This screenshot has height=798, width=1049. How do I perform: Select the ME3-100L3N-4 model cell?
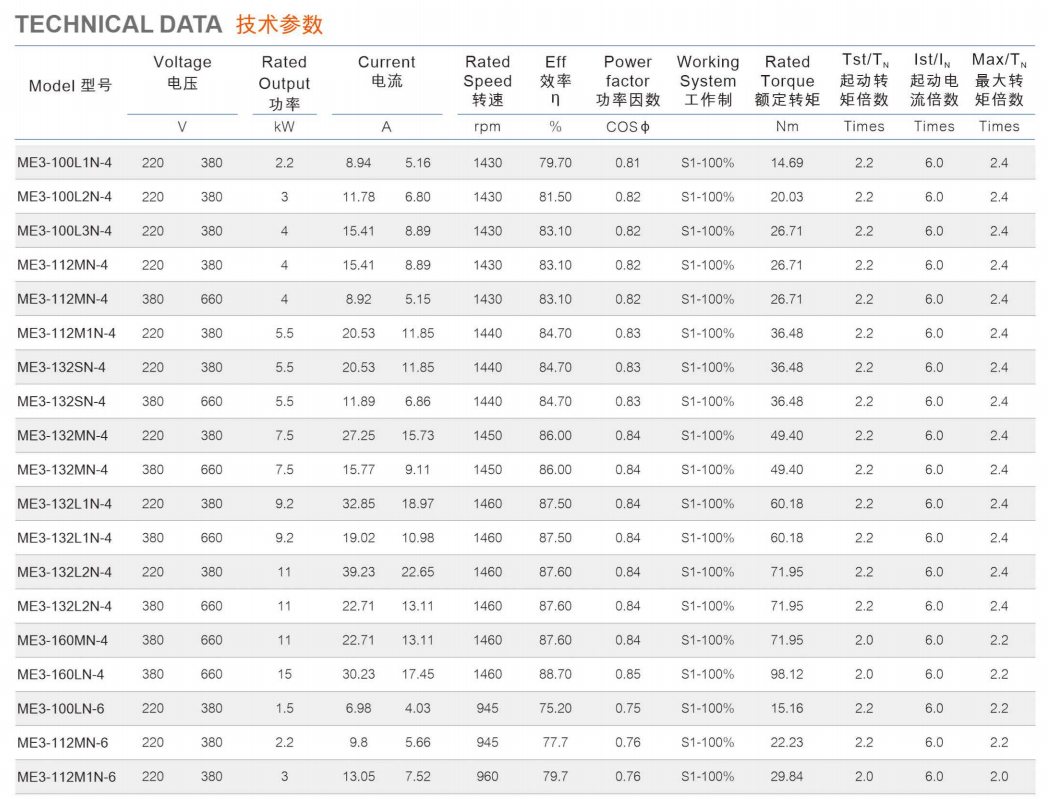tap(65, 231)
